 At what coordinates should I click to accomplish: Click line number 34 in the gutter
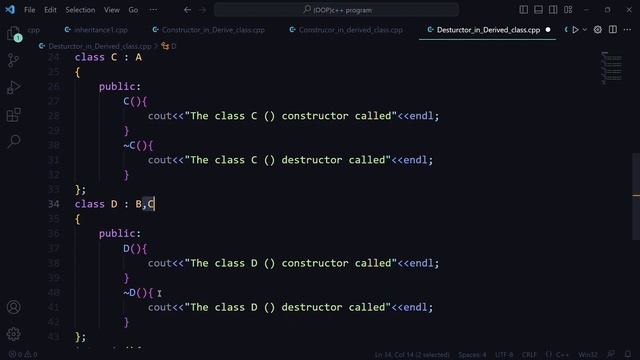[53, 204]
